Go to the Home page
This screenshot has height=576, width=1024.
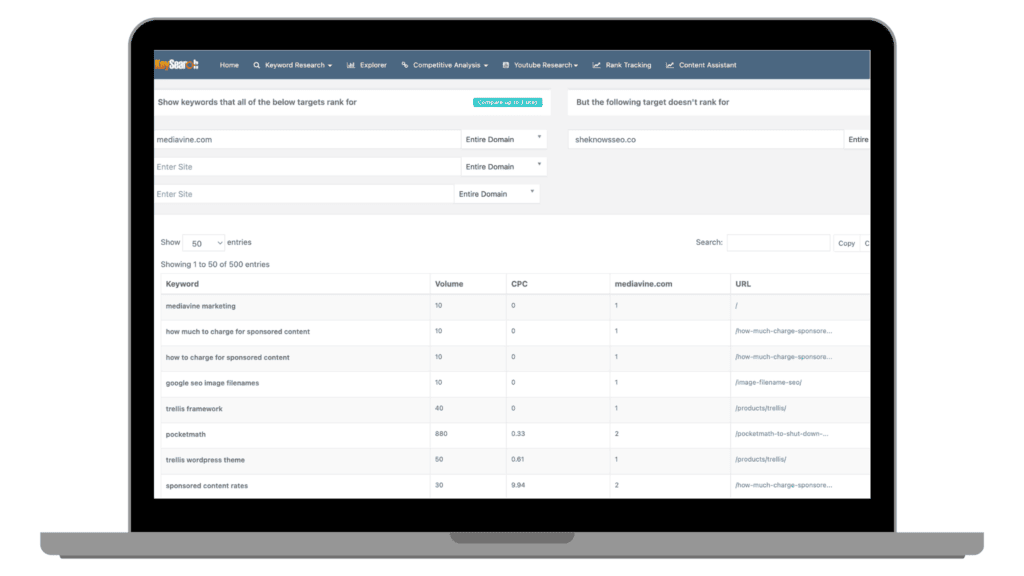(229, 65)
